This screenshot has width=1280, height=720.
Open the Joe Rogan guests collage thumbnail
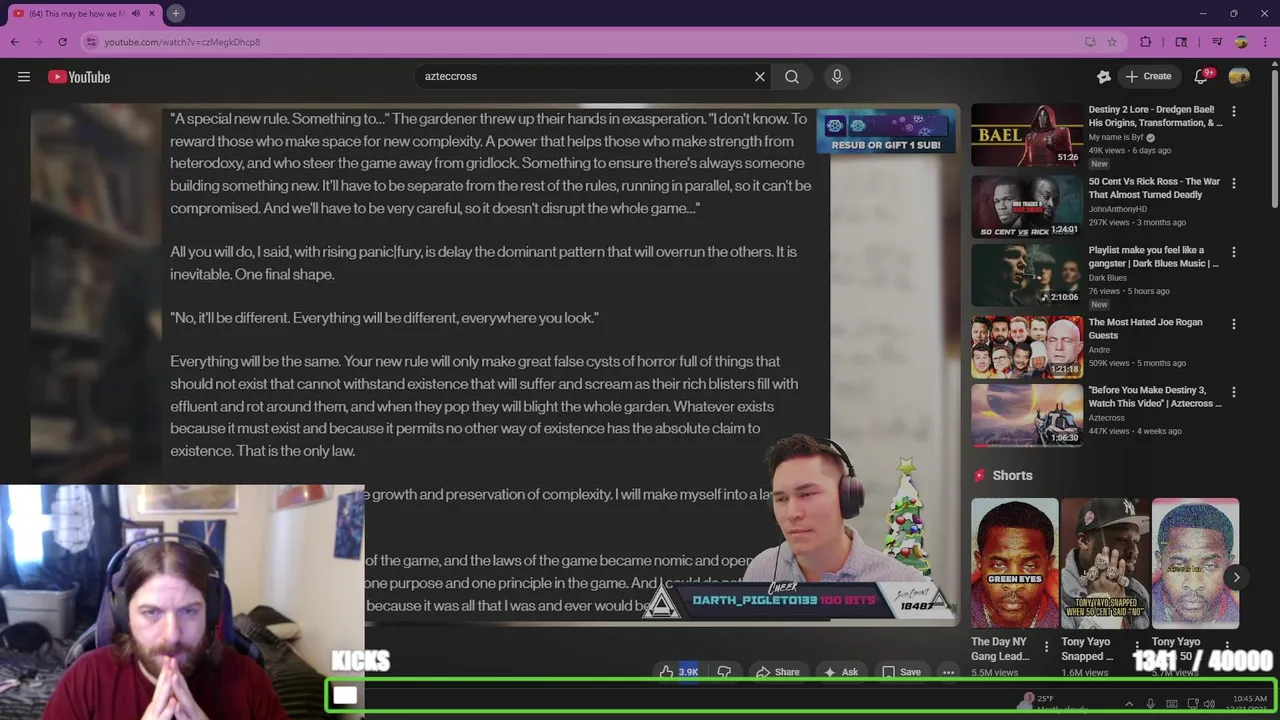pos(1027,347)
